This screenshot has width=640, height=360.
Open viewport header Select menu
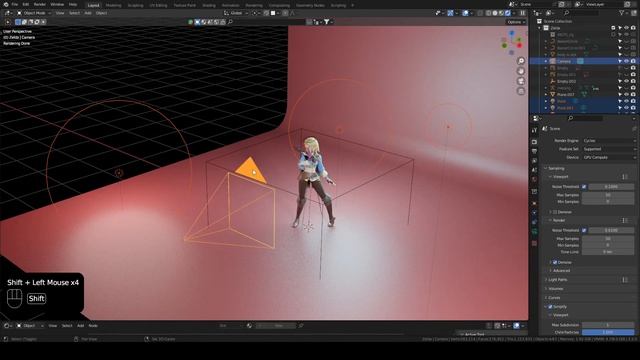pos(74,13)
